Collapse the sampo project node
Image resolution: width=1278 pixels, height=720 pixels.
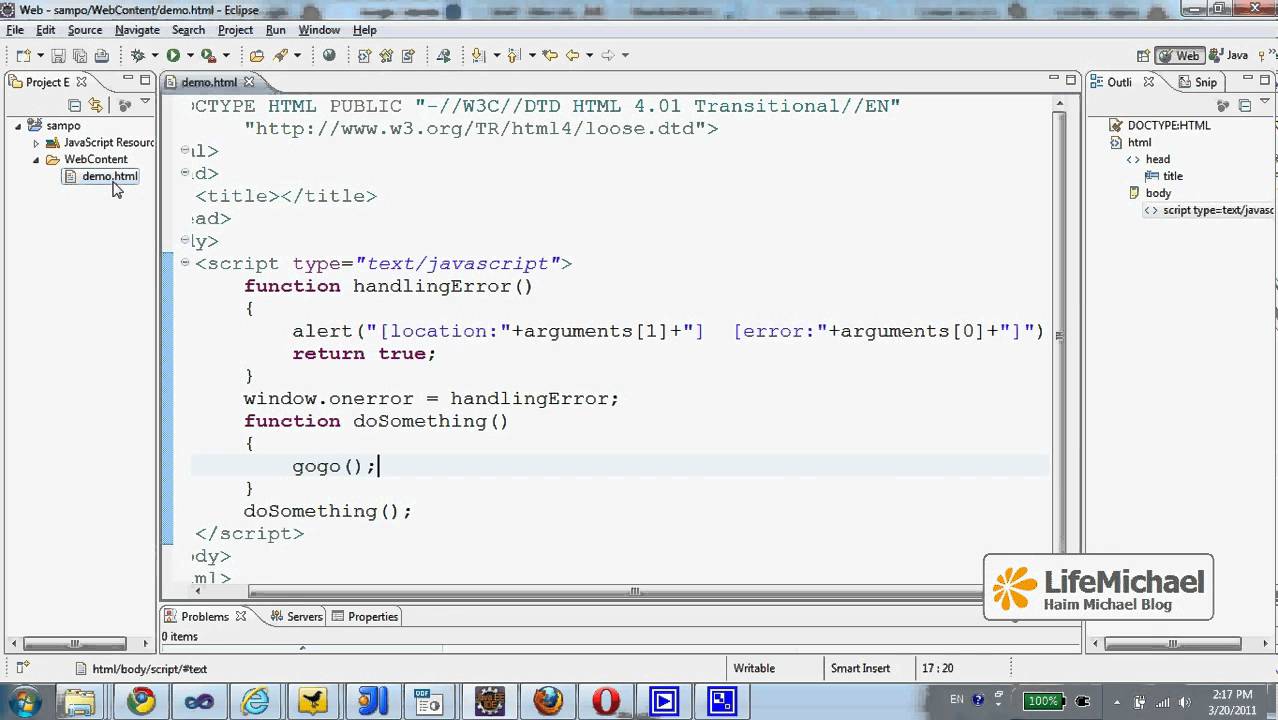[18, 126]
